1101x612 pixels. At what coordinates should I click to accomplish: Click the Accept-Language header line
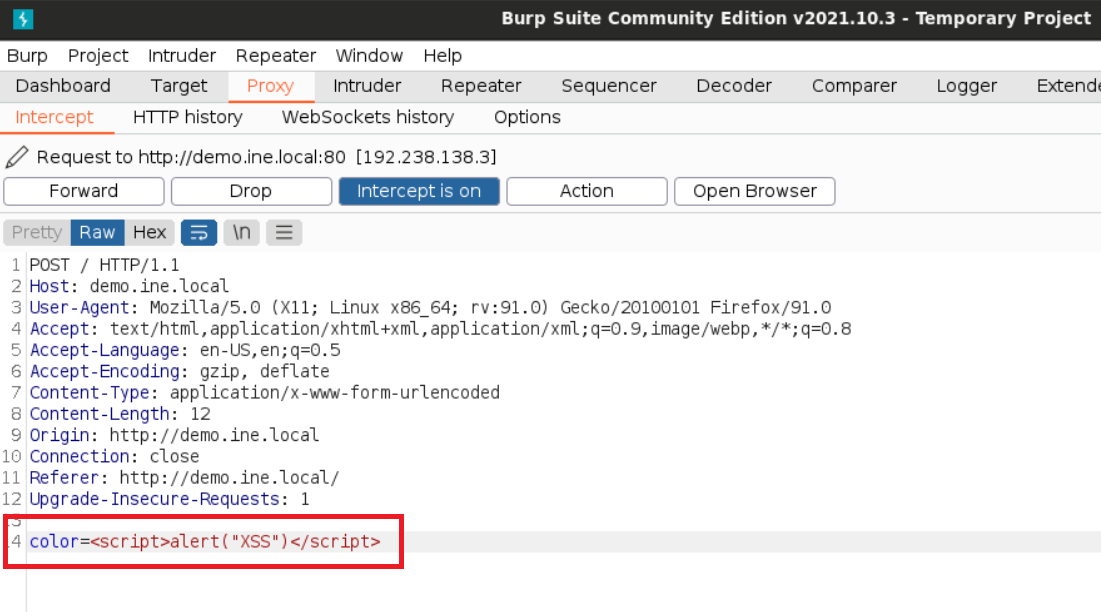[x=185, y=350]
